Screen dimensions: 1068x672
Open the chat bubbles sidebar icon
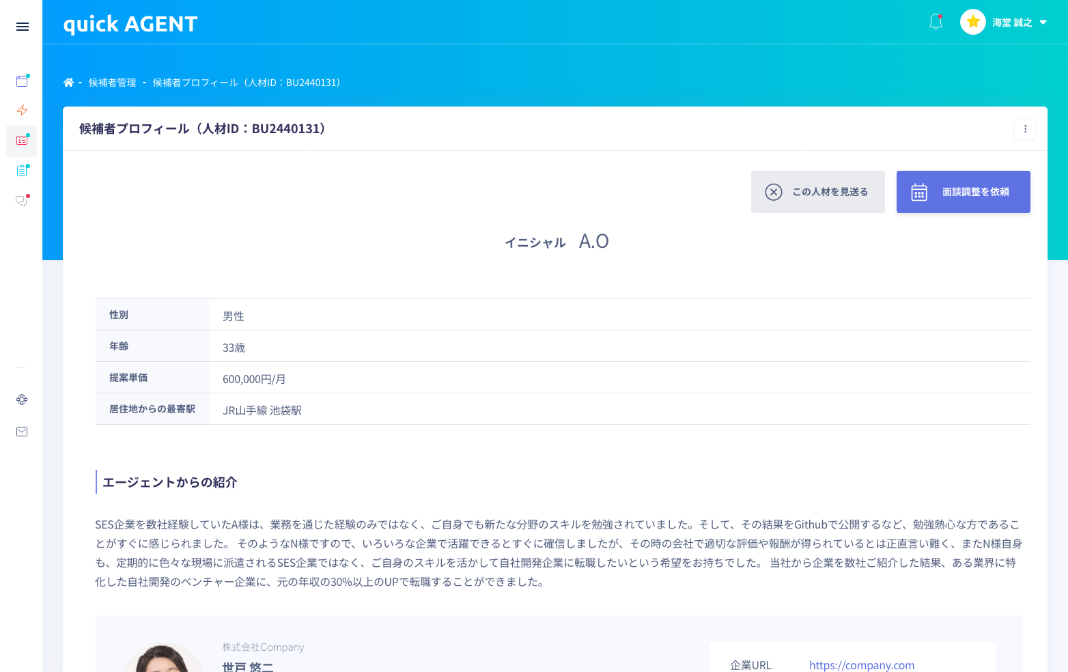pos(22,200)
